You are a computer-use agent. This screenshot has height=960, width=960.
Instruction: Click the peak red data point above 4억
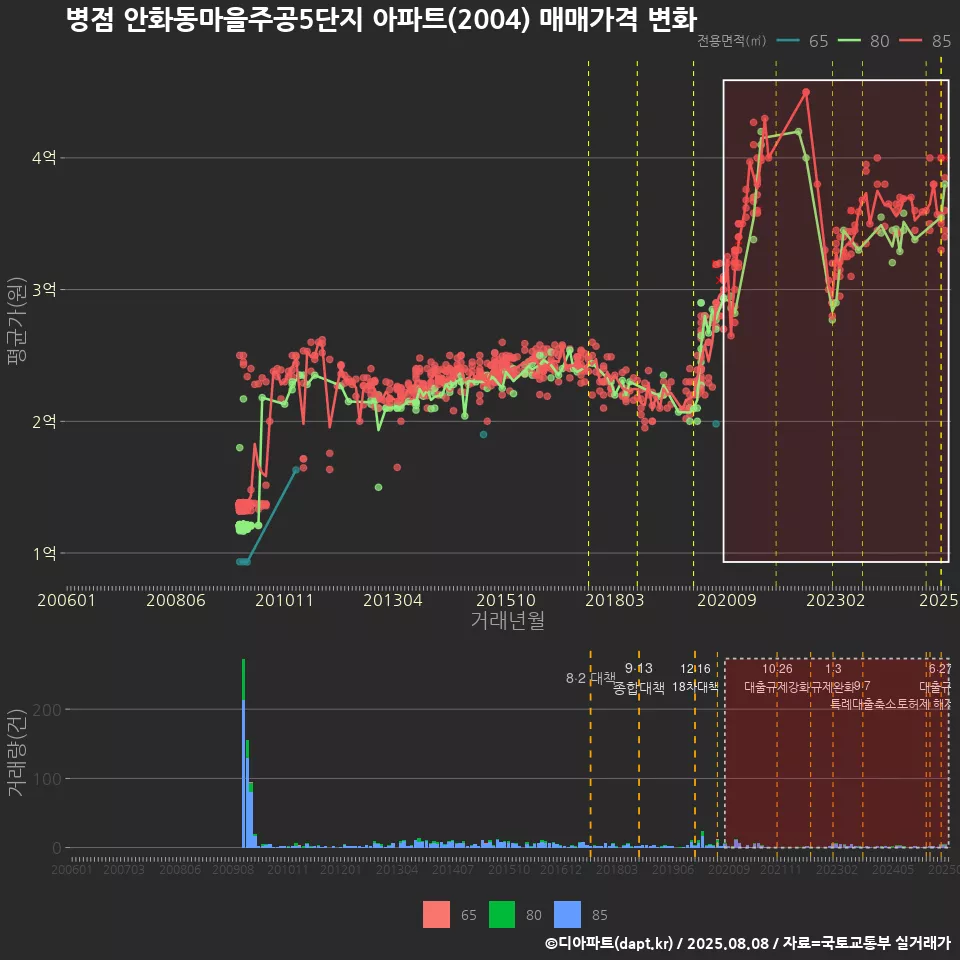(x=806, y=92)
